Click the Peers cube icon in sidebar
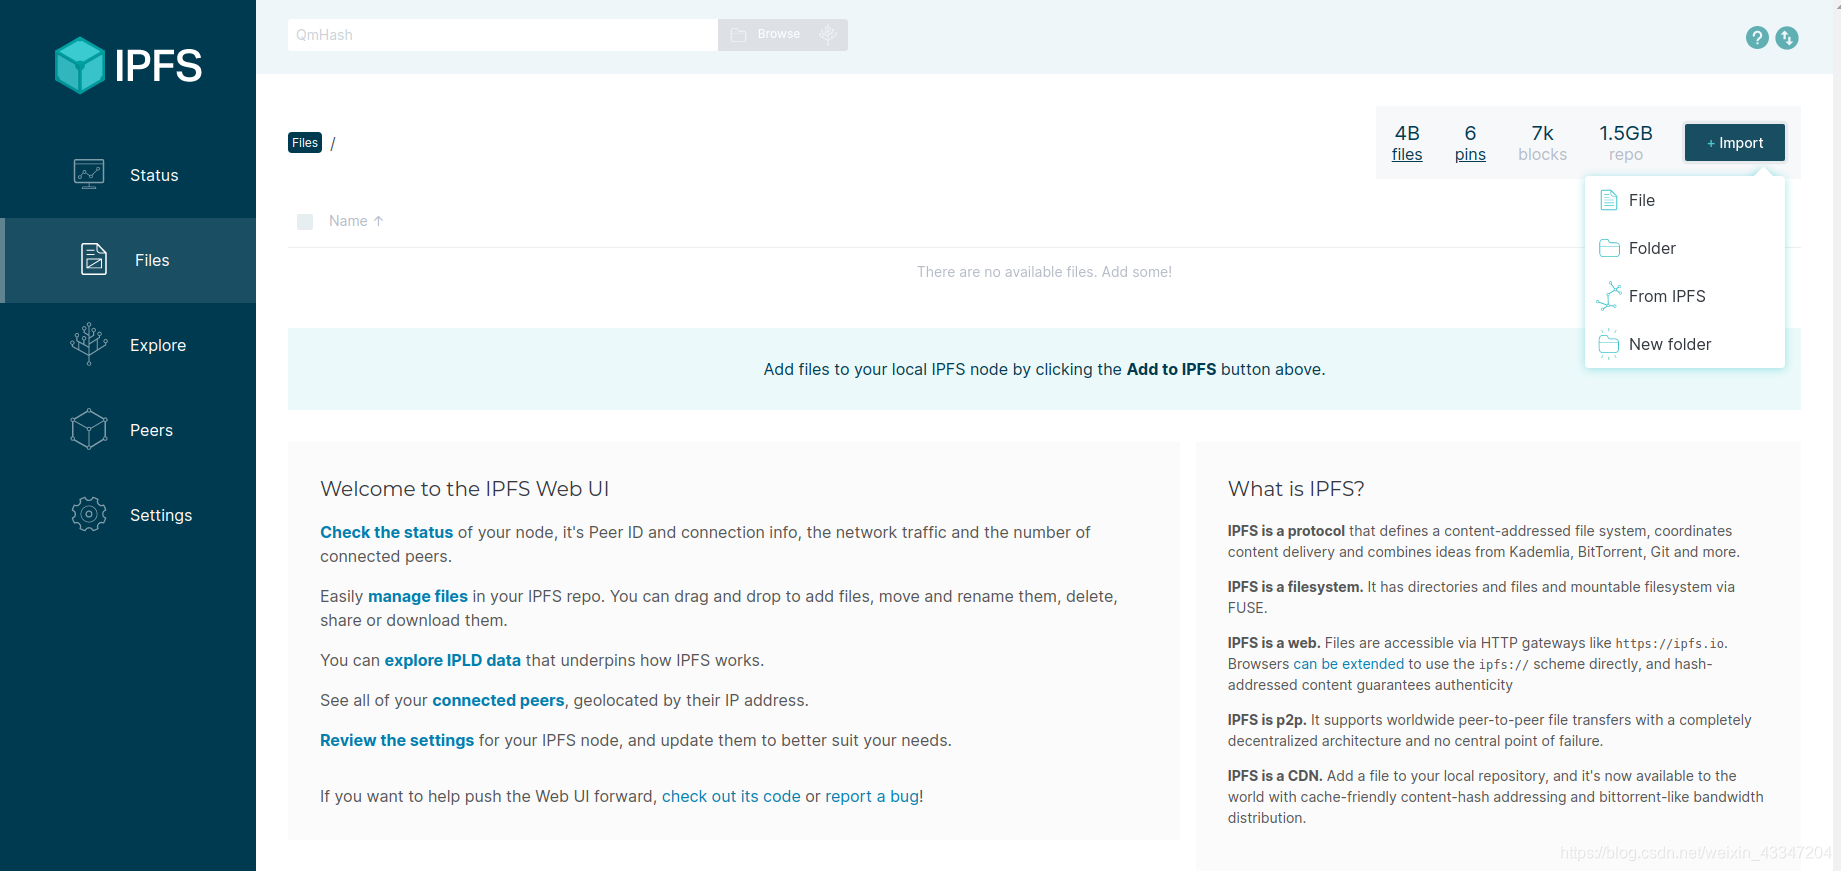This screenshot has height=871, width=1841. point(89,429)
